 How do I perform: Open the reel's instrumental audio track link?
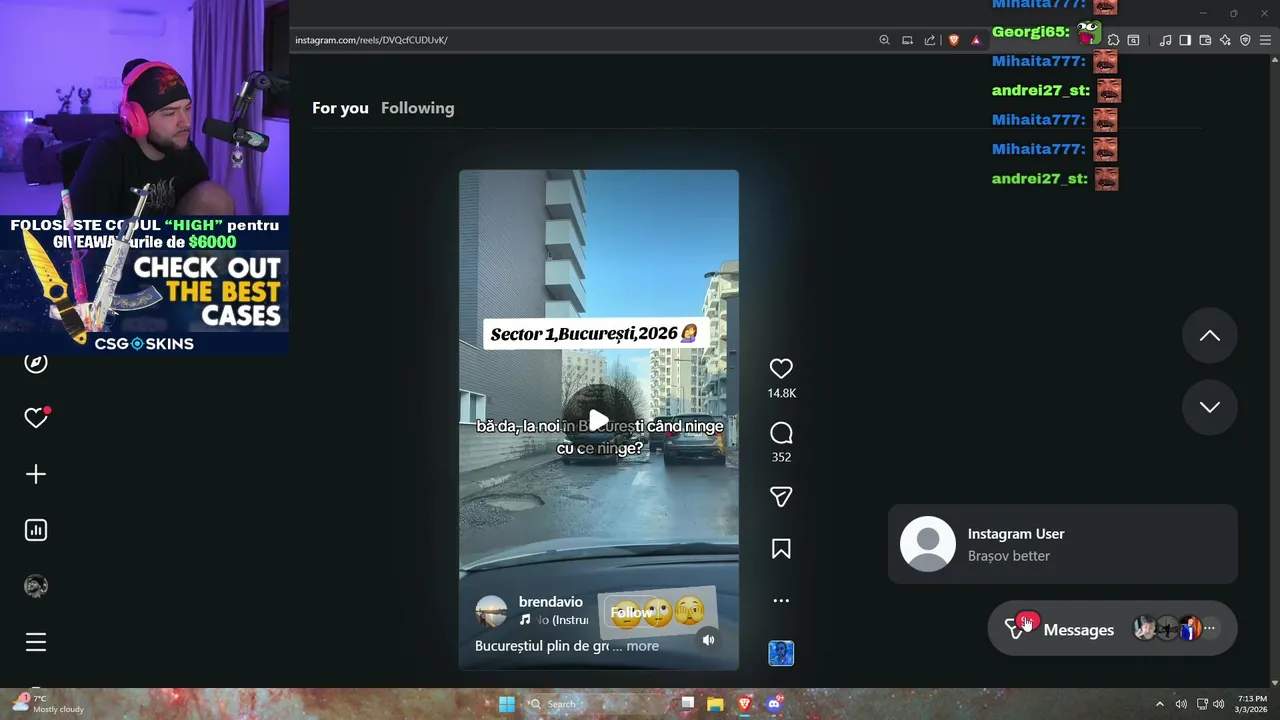(554, 620)
